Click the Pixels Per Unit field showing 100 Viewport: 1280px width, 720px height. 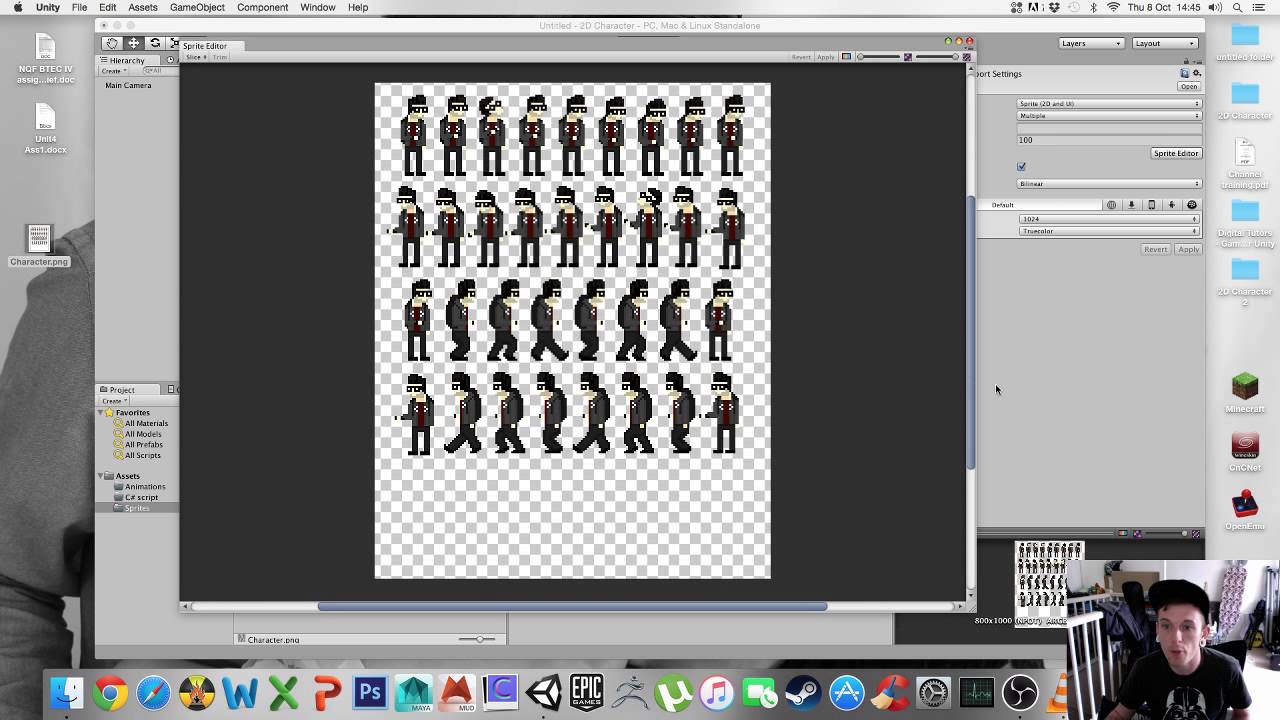[1109, 140]
